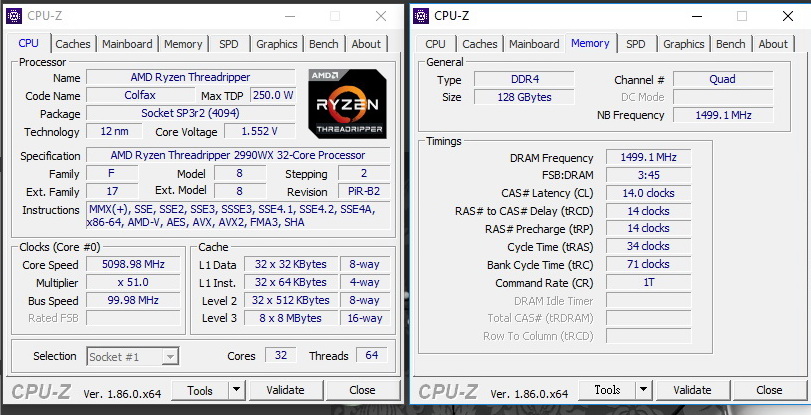
Task: Open Bench tab in right CPU-Z window
Action: point(731,44)
